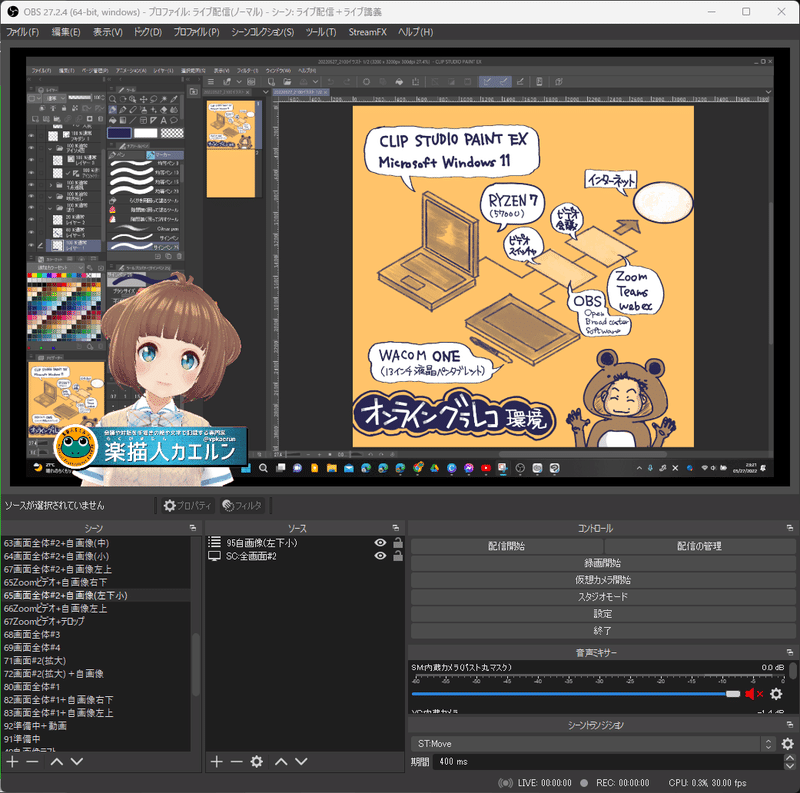
Task: Lock the 95自画像(左下小) source
Action: [398, 542]
